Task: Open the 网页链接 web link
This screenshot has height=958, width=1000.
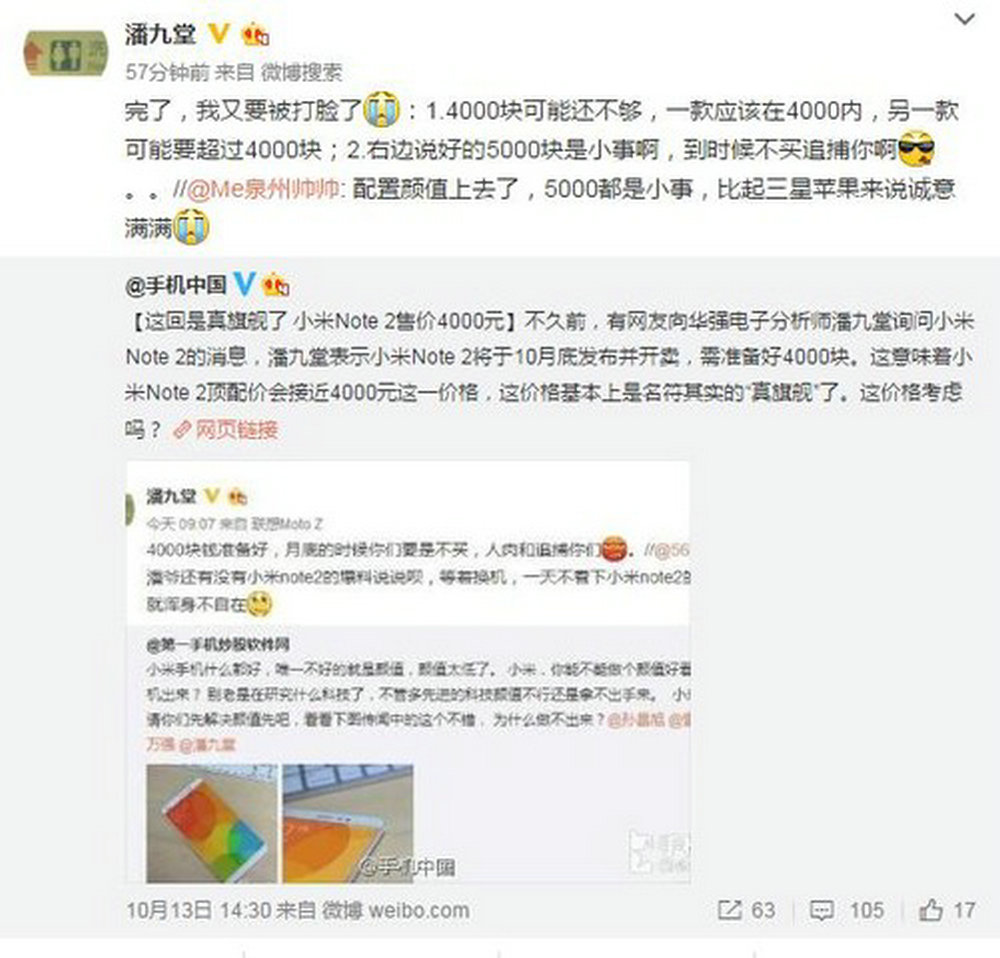Action: pyautogui.click(x=236, y=430)
